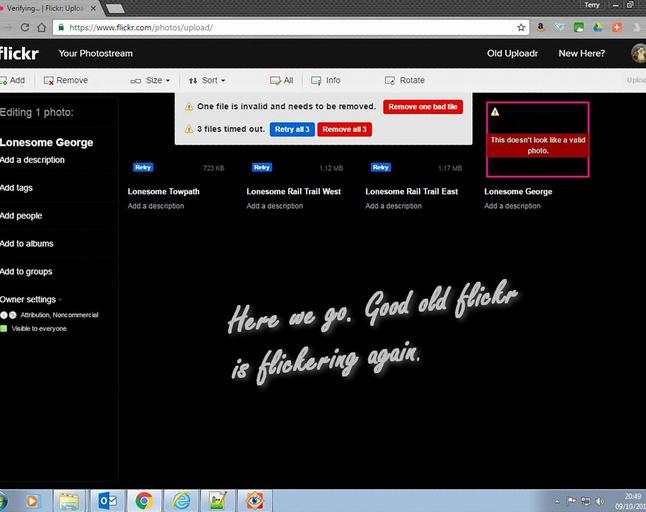Bookmark page with star icon
Screen dimensions: 646x512
521,27
